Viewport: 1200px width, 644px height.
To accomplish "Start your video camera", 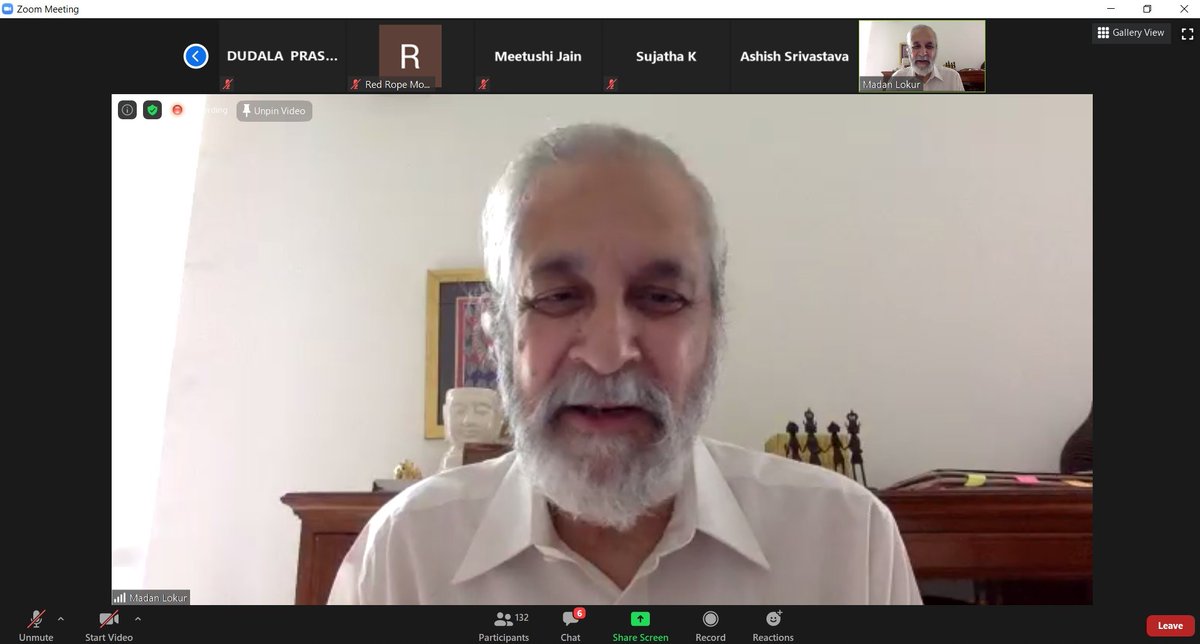I will point(108,626).
